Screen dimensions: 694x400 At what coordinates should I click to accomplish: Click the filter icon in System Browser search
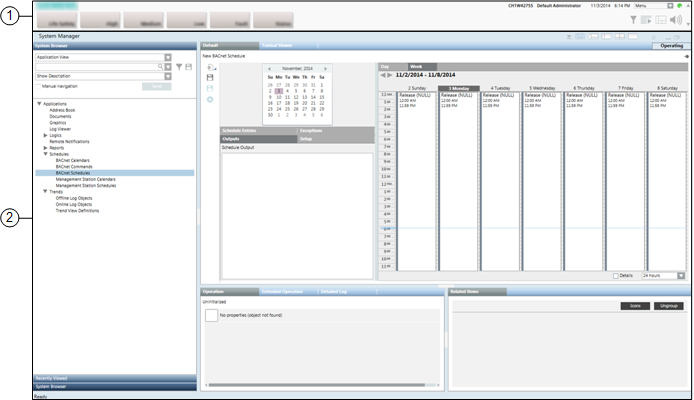[x=179, y=67]
